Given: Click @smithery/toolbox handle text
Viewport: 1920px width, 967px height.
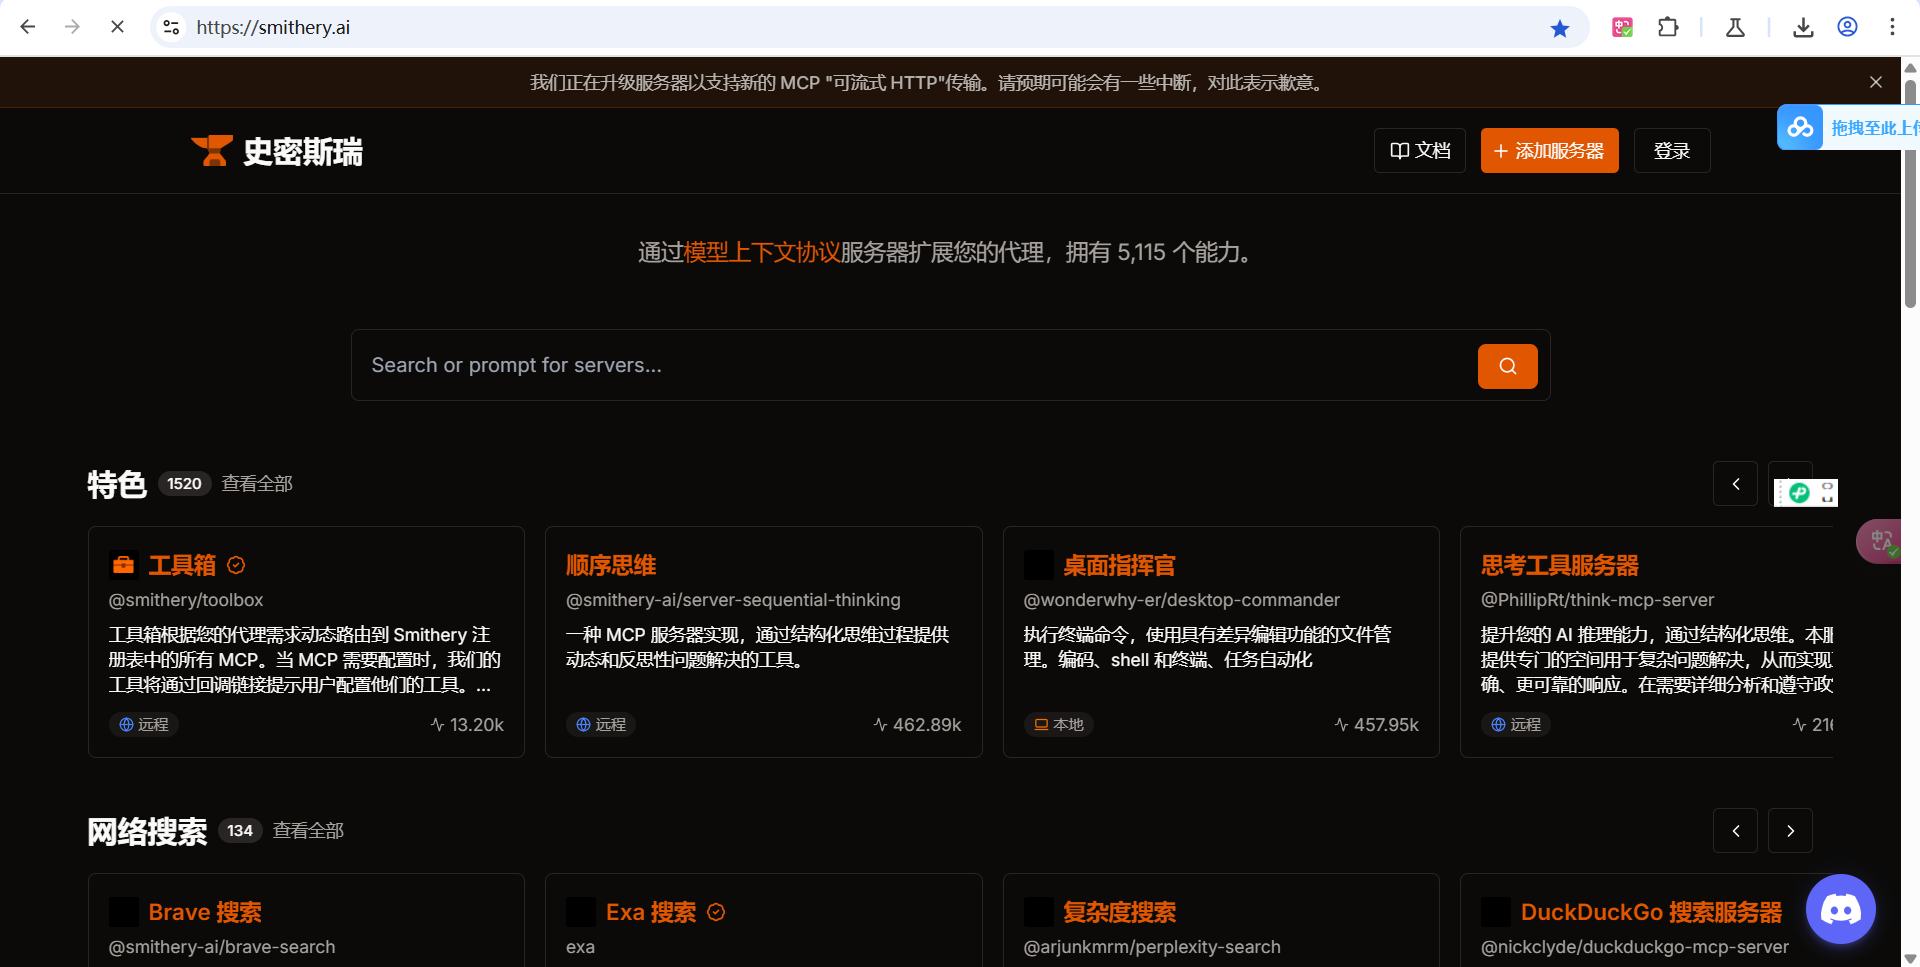Looking at the screenshot, I should 186,600.
